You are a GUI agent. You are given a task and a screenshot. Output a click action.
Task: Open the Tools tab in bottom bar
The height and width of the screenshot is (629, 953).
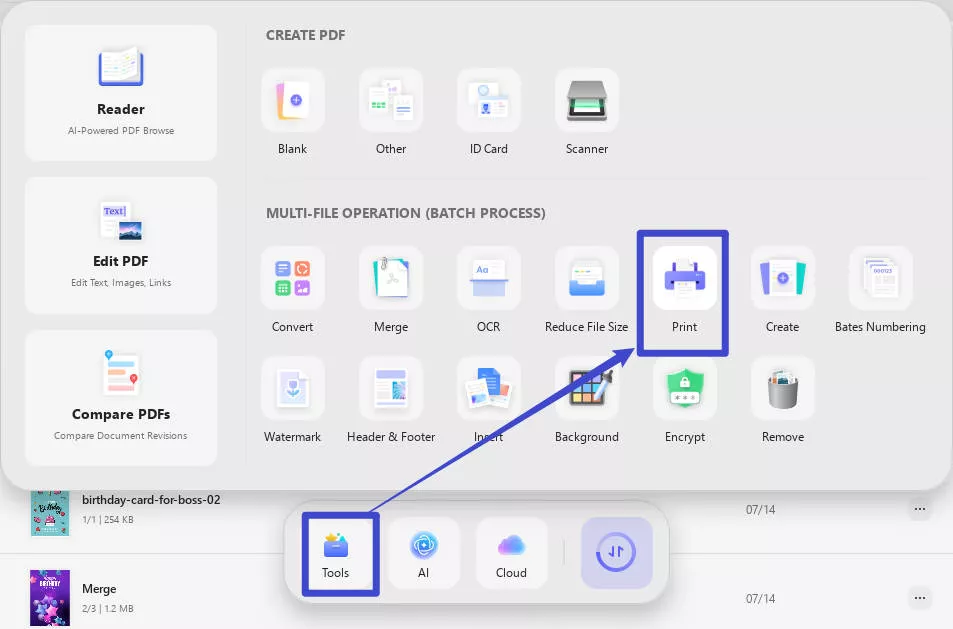point(336,554)
